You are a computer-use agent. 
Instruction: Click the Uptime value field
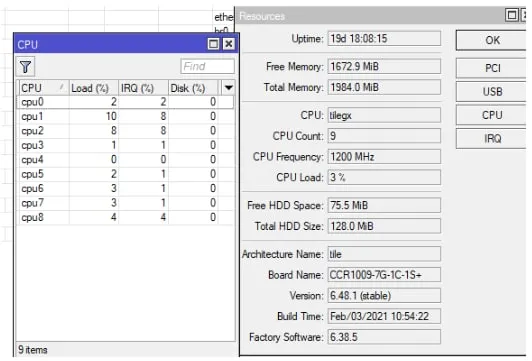click(384, 38)
